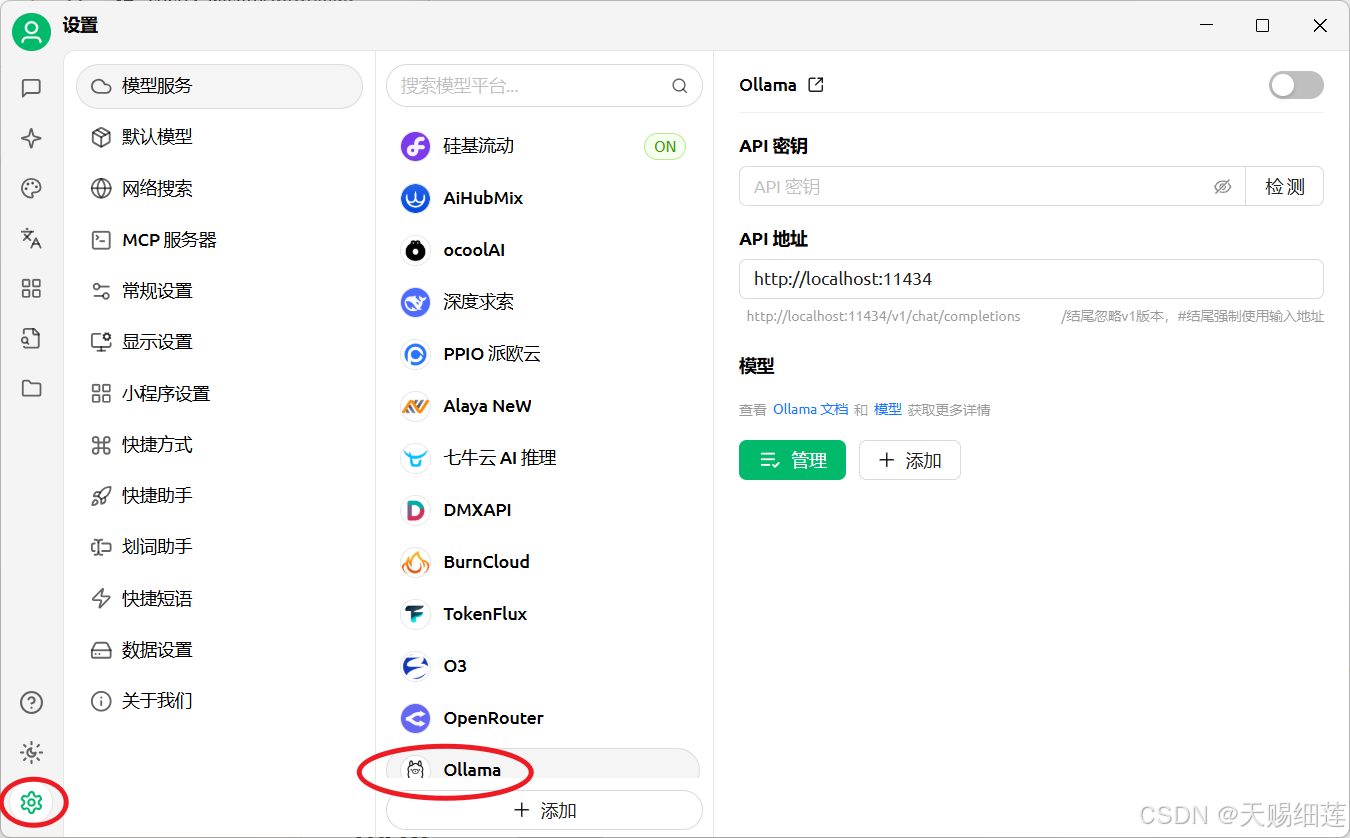
Task: Select the BurnCloud provider
Action: (x=544, y=562)
